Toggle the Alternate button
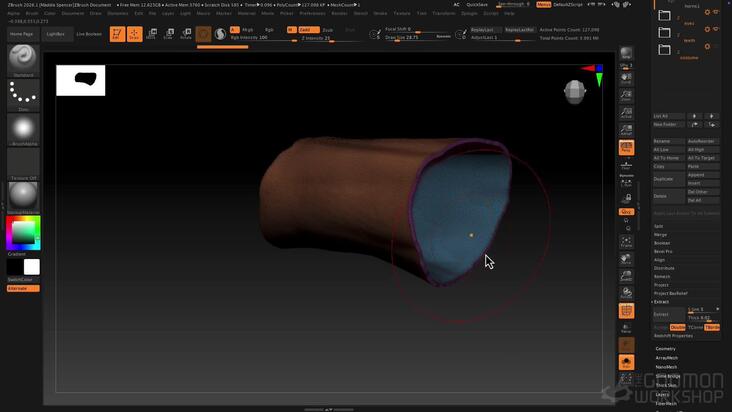 coord(23,288)
